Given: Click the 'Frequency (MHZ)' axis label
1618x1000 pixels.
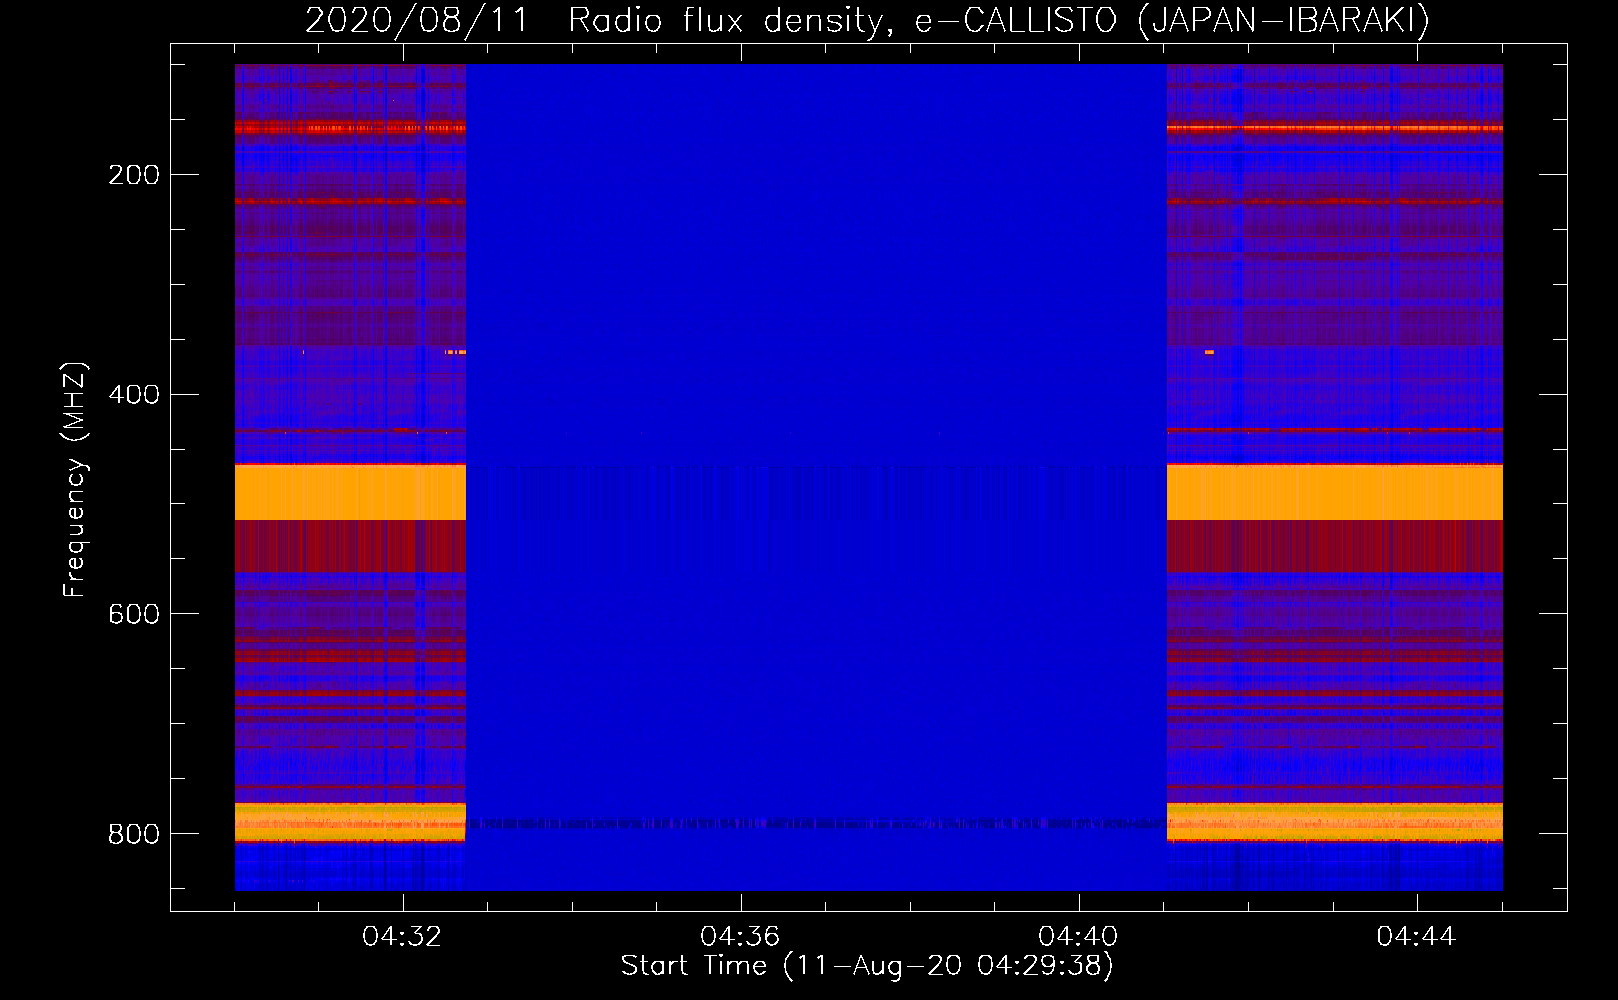Looking at the screenshot, I should coord(75,479).
